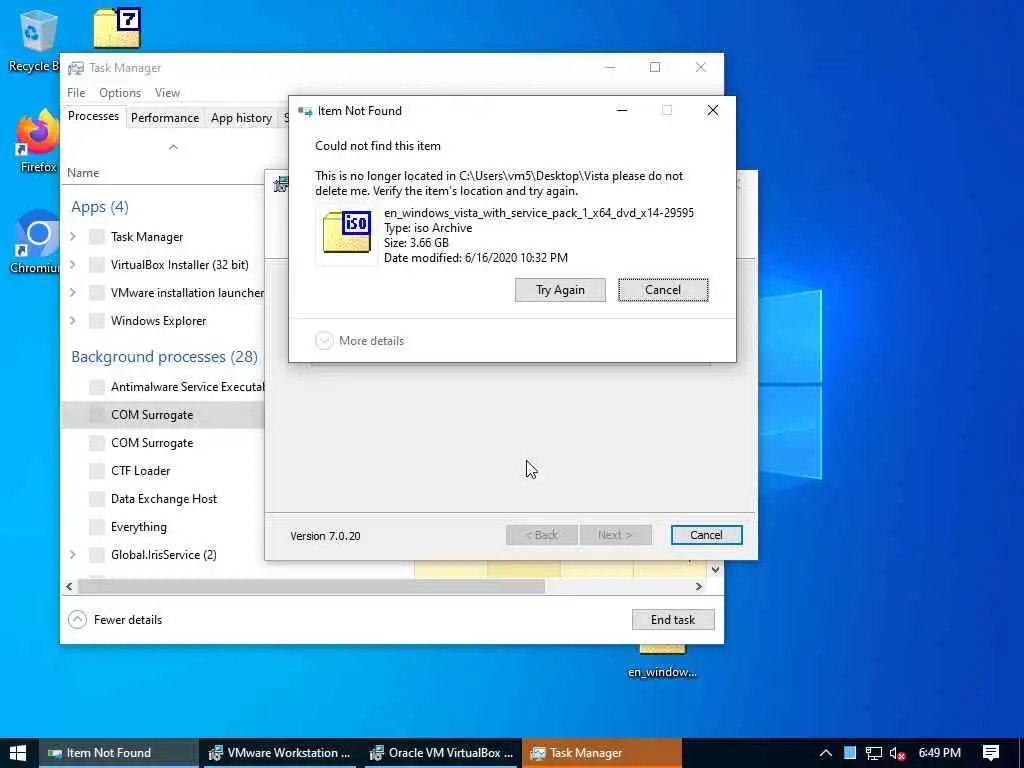Viewport: 1024px width, 768px height.
Task: Click the Task Manager title bar icon
Action: pyautogui.click(x=76, y=68)
